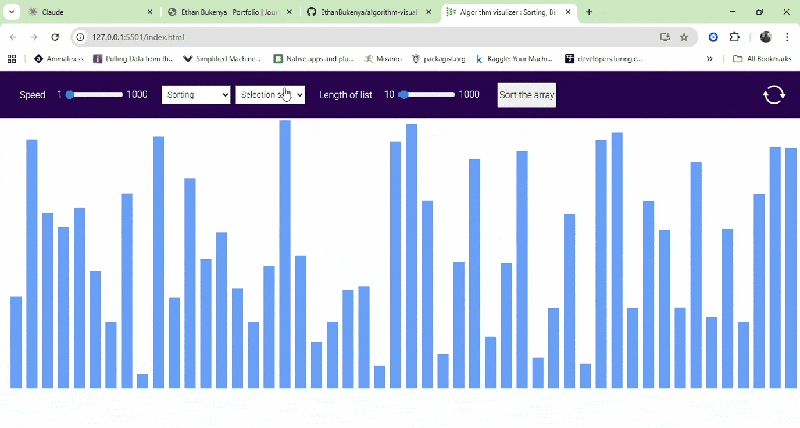Go back using the browser back arrow
The image size is (800, 428).
[12, 37]
